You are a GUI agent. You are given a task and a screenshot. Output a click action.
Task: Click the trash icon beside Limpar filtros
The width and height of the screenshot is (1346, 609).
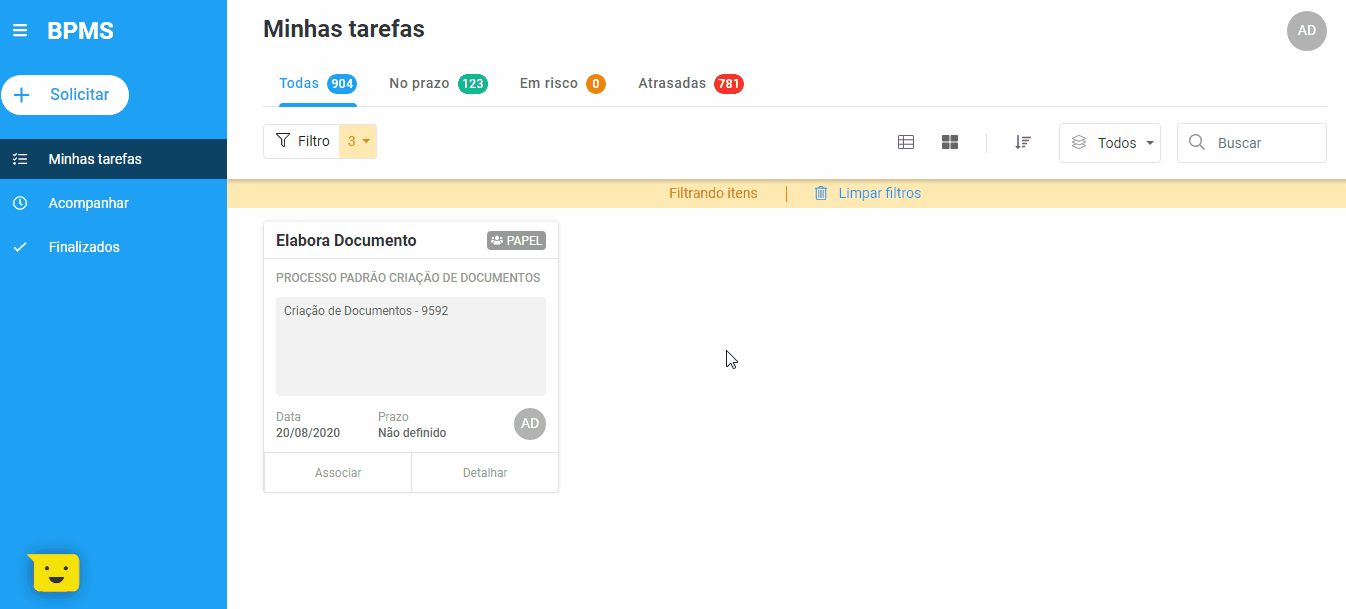point(821,193)
